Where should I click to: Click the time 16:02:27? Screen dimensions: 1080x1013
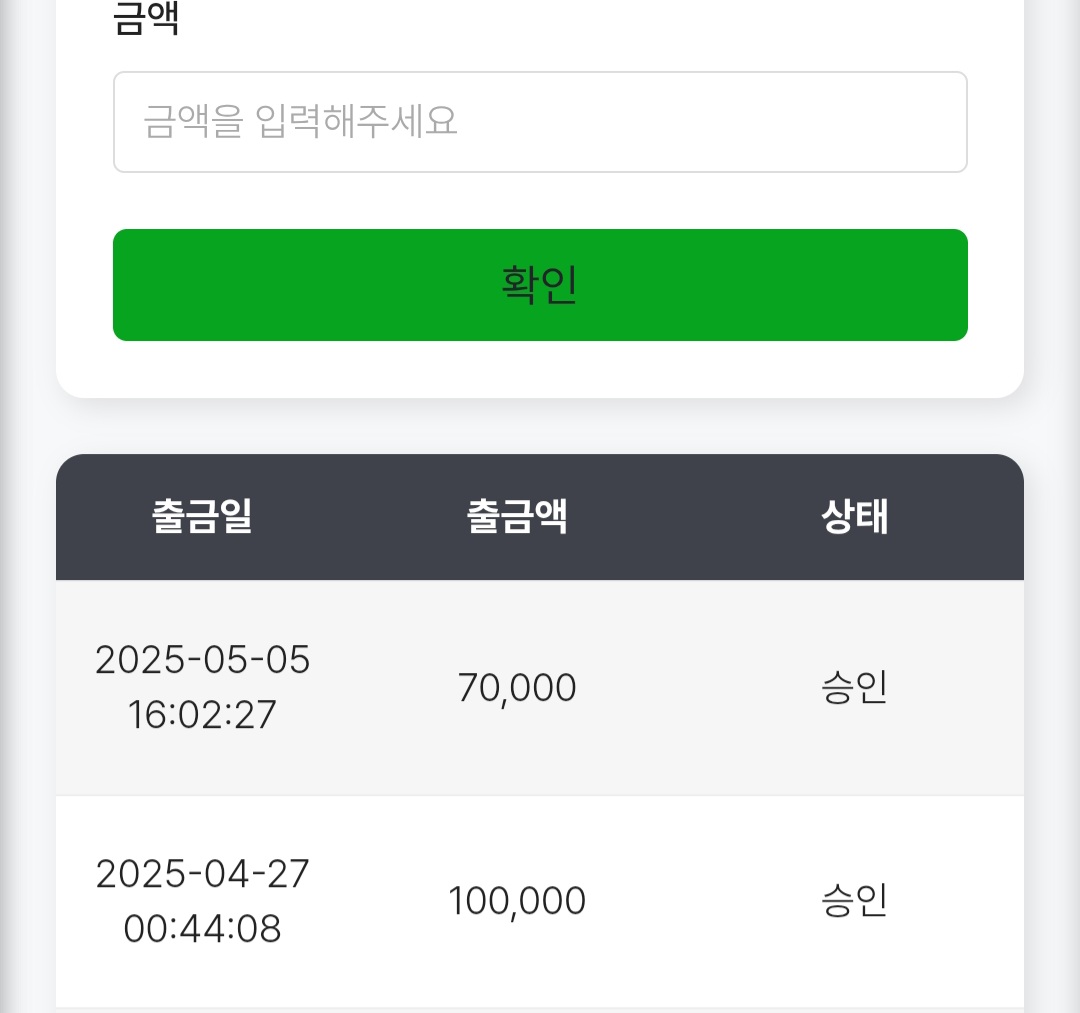coord(203,715)
